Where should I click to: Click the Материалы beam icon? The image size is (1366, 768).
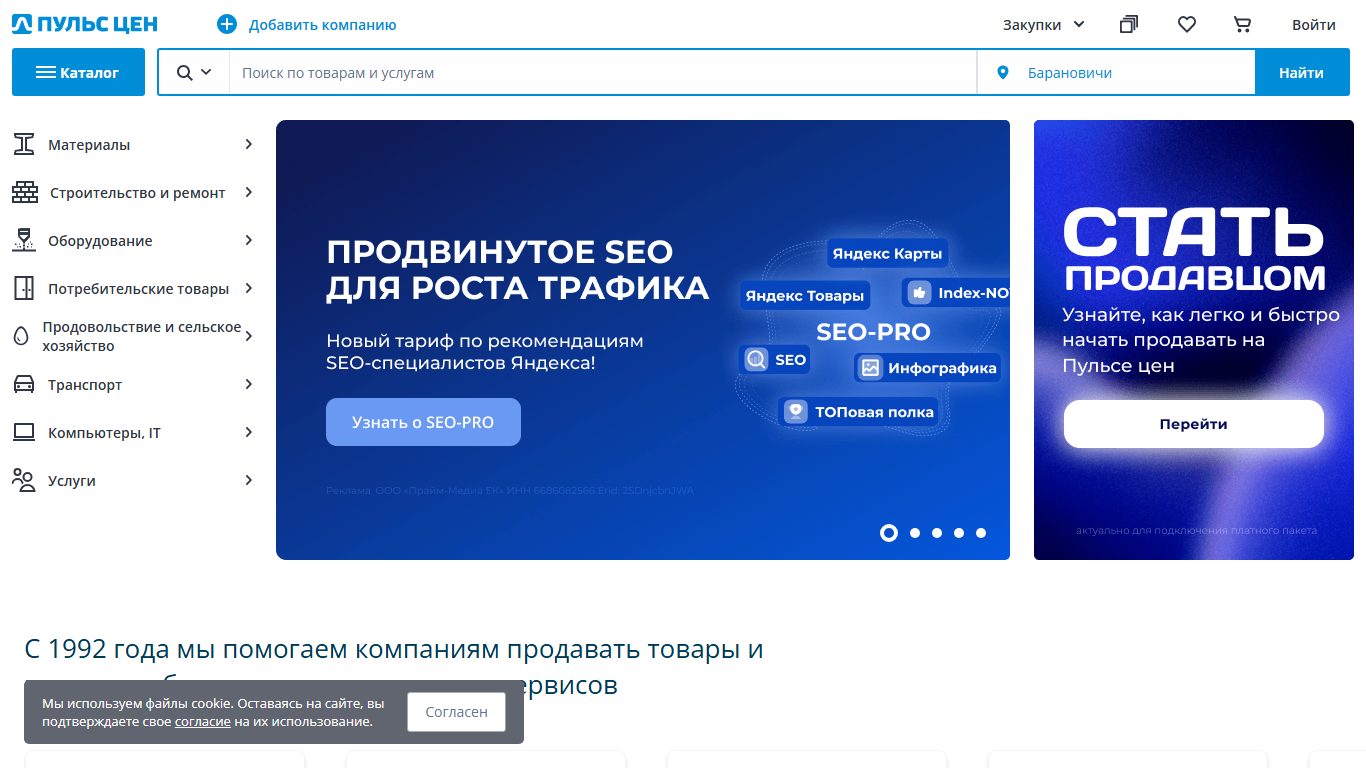pos(24,144)
